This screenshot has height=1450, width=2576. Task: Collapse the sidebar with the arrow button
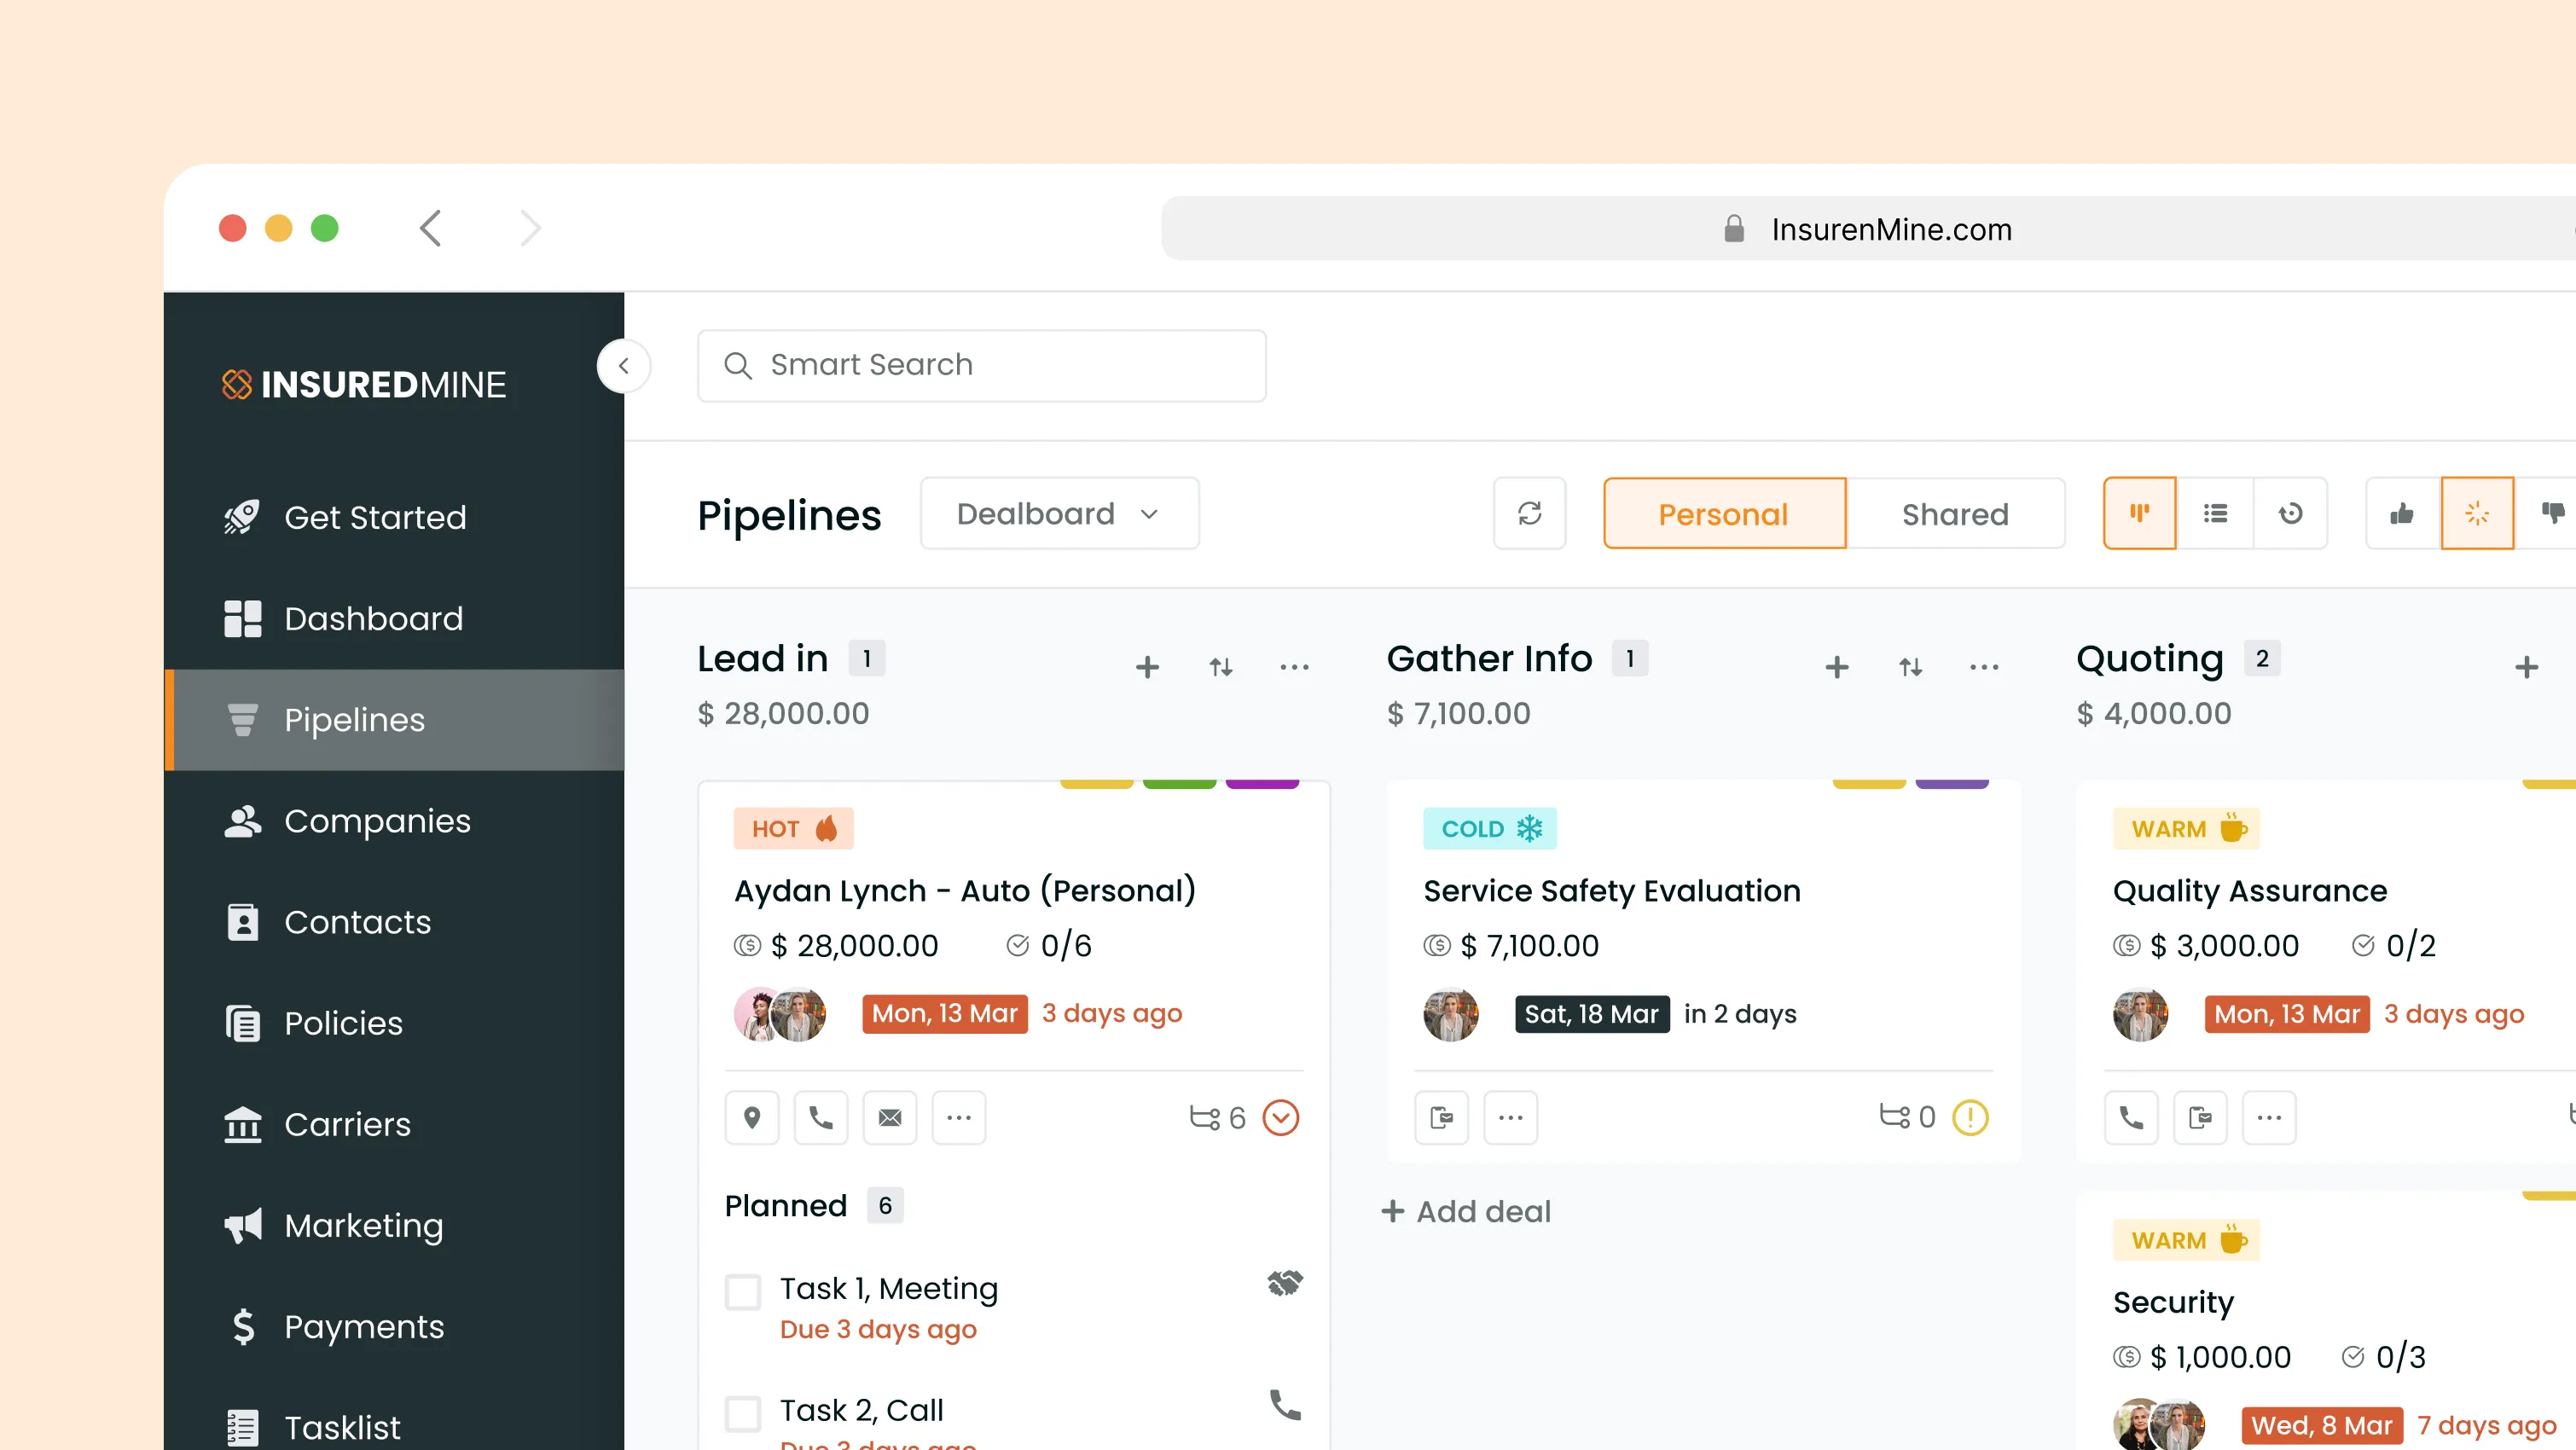[624, 365]
